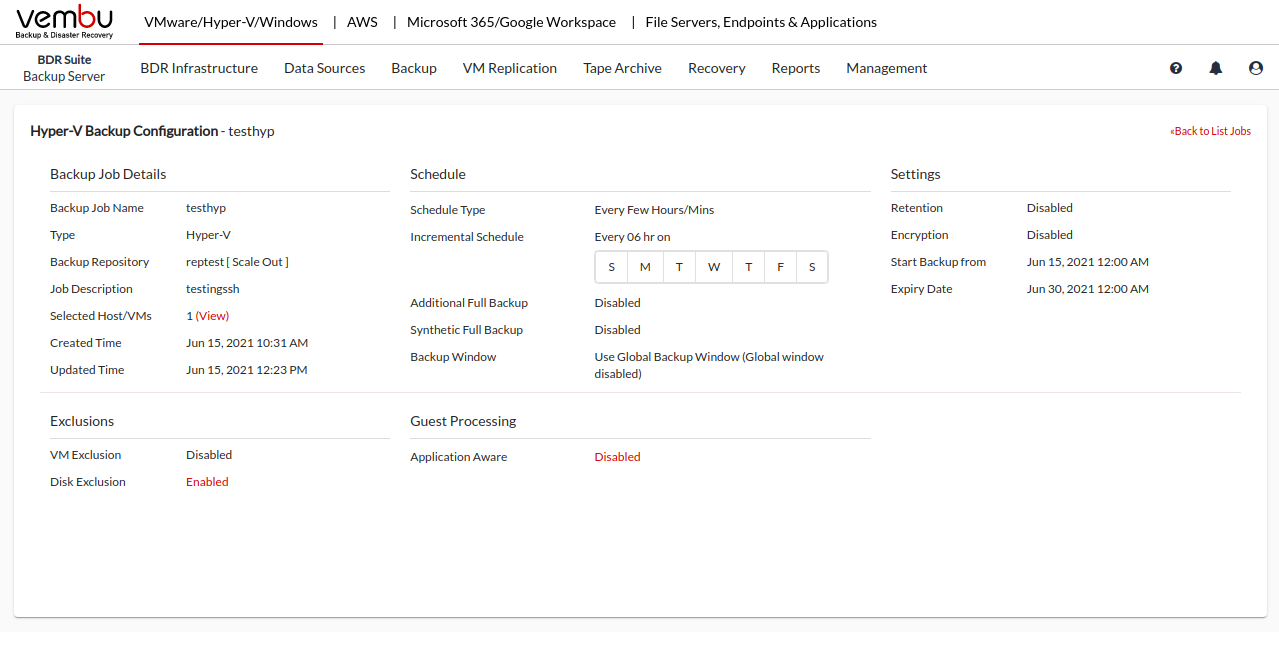1279x662 pixels.
Task: Expand the Recovery menu
Action: point(716,68)
